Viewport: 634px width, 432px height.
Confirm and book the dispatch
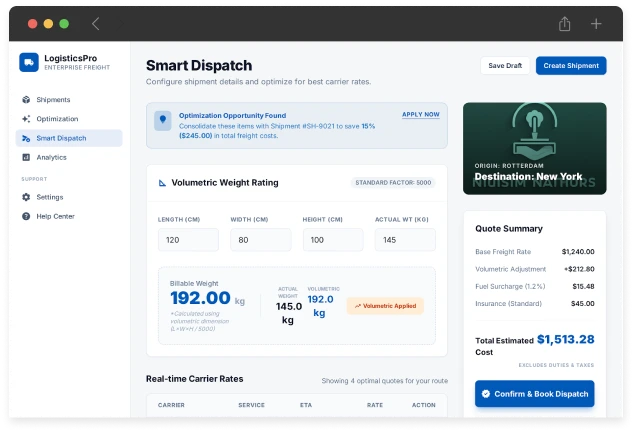[534, 394]
